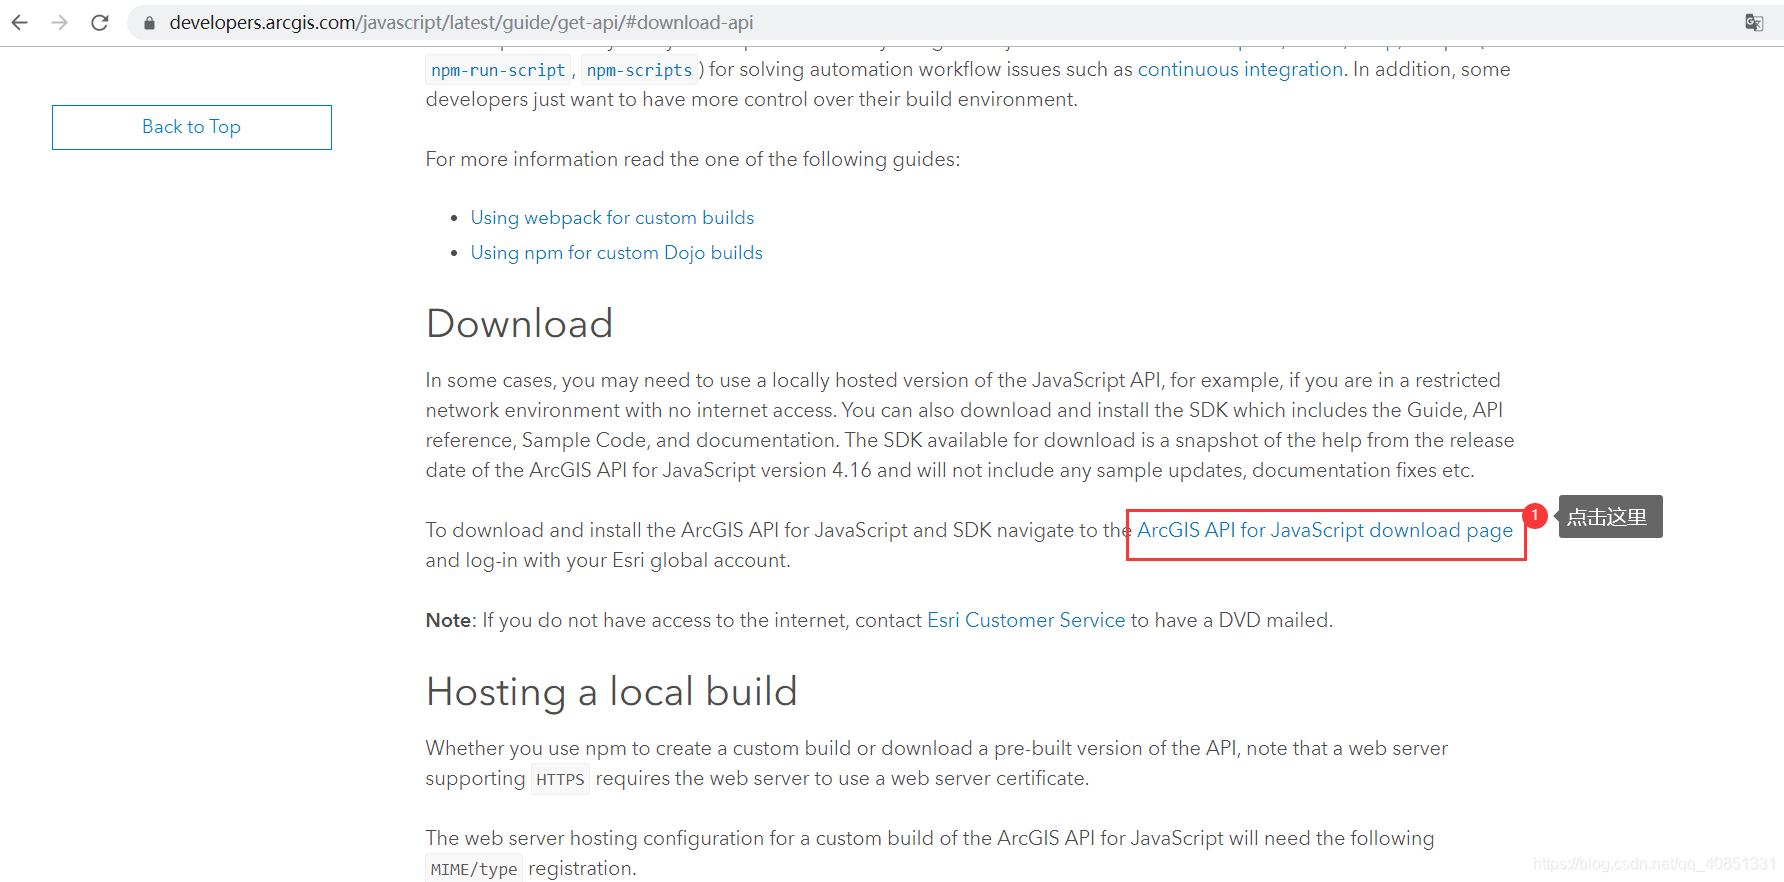1784x882 pixels.
Task: Open Using webpack for custom builds link
Action: pos(612,218)
